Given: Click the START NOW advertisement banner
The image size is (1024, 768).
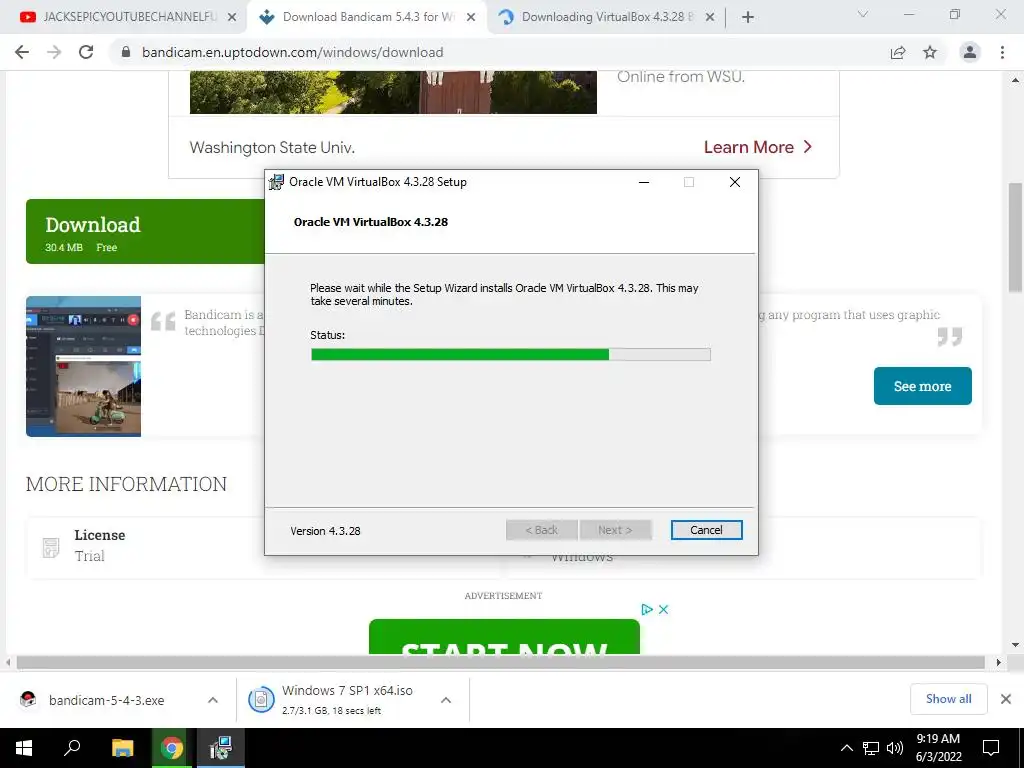Looking at the screenshot, I should click(504, 637).
